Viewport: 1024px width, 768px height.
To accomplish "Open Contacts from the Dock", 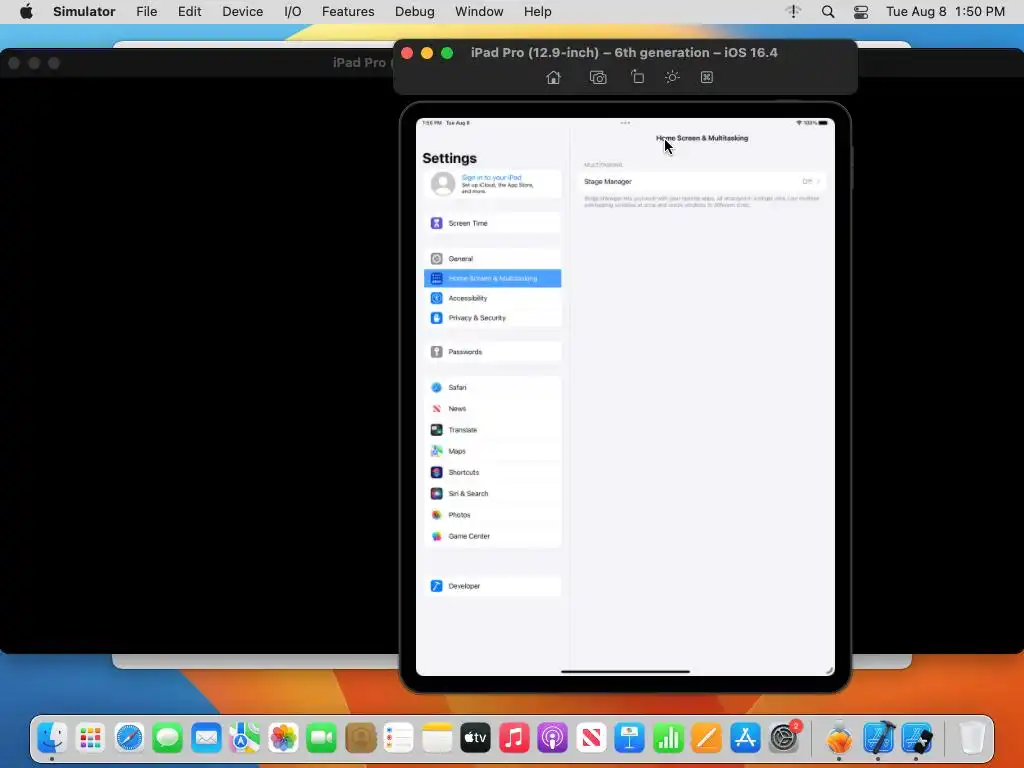I will click(x=360, y=738).
